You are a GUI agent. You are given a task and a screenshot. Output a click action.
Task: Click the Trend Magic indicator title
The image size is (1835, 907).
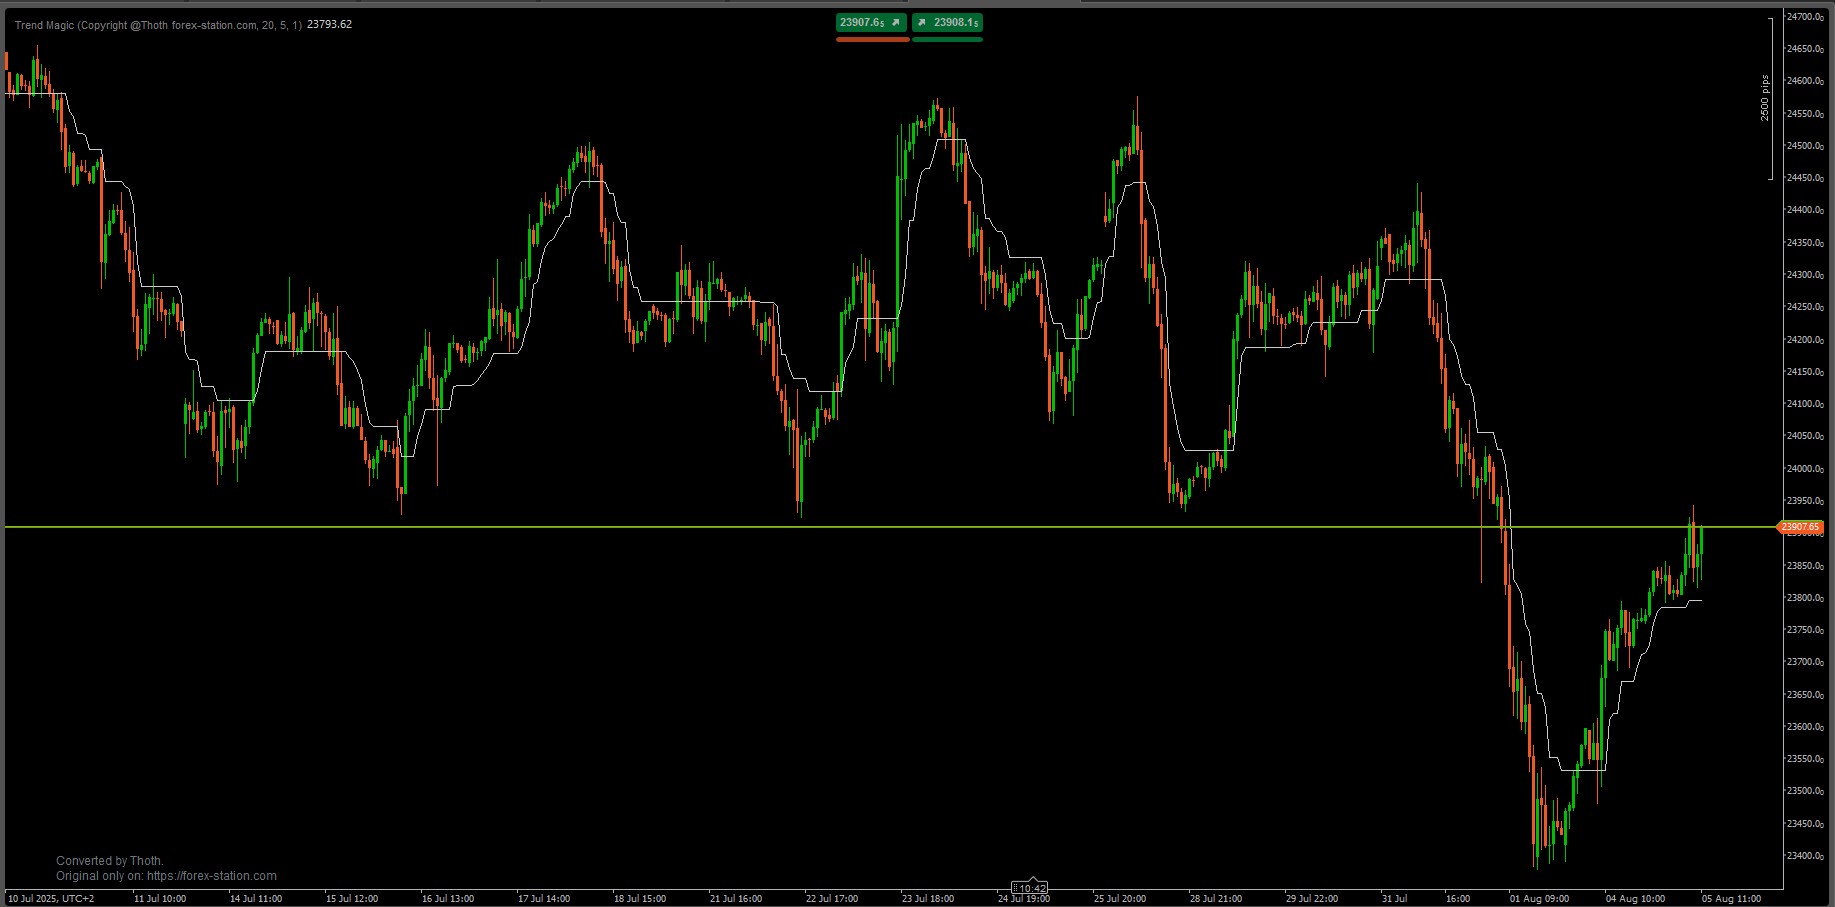158,25
